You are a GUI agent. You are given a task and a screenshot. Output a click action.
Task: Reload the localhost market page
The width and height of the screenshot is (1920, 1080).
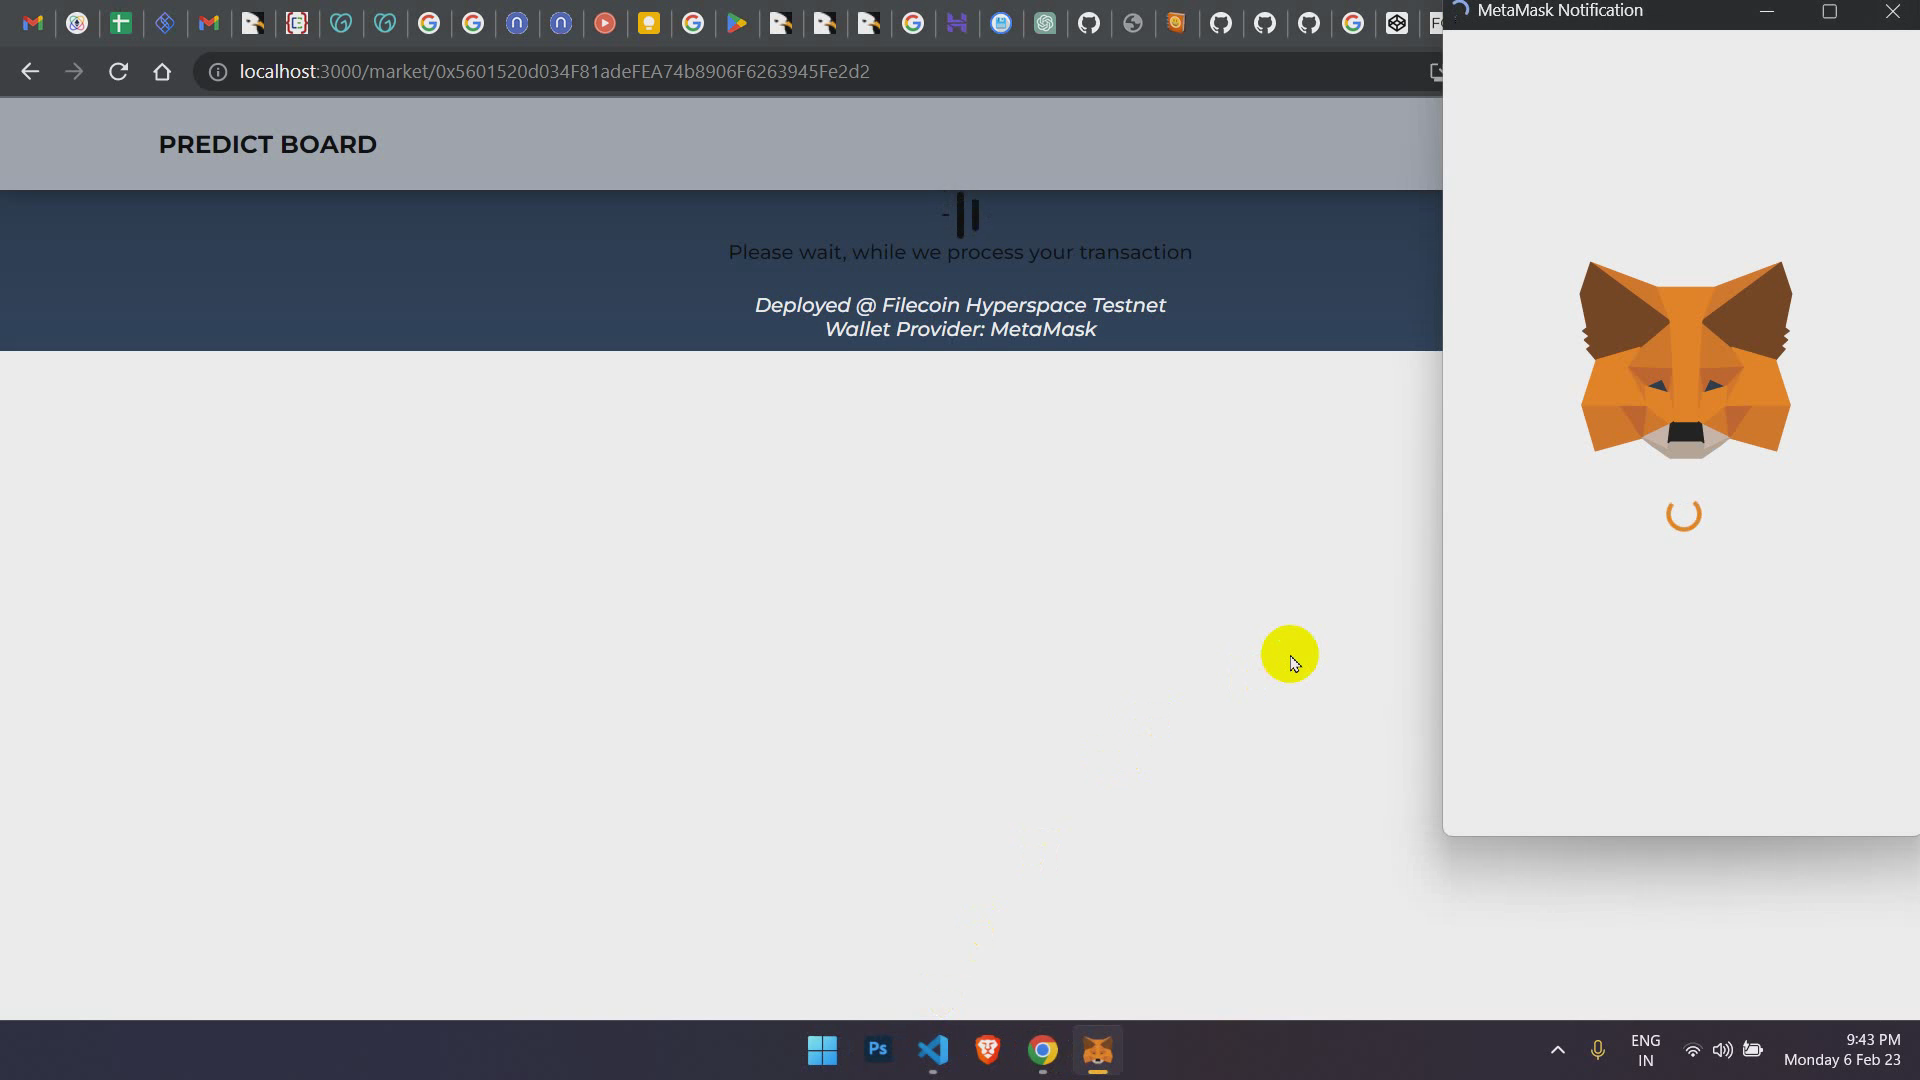[118, 72]
